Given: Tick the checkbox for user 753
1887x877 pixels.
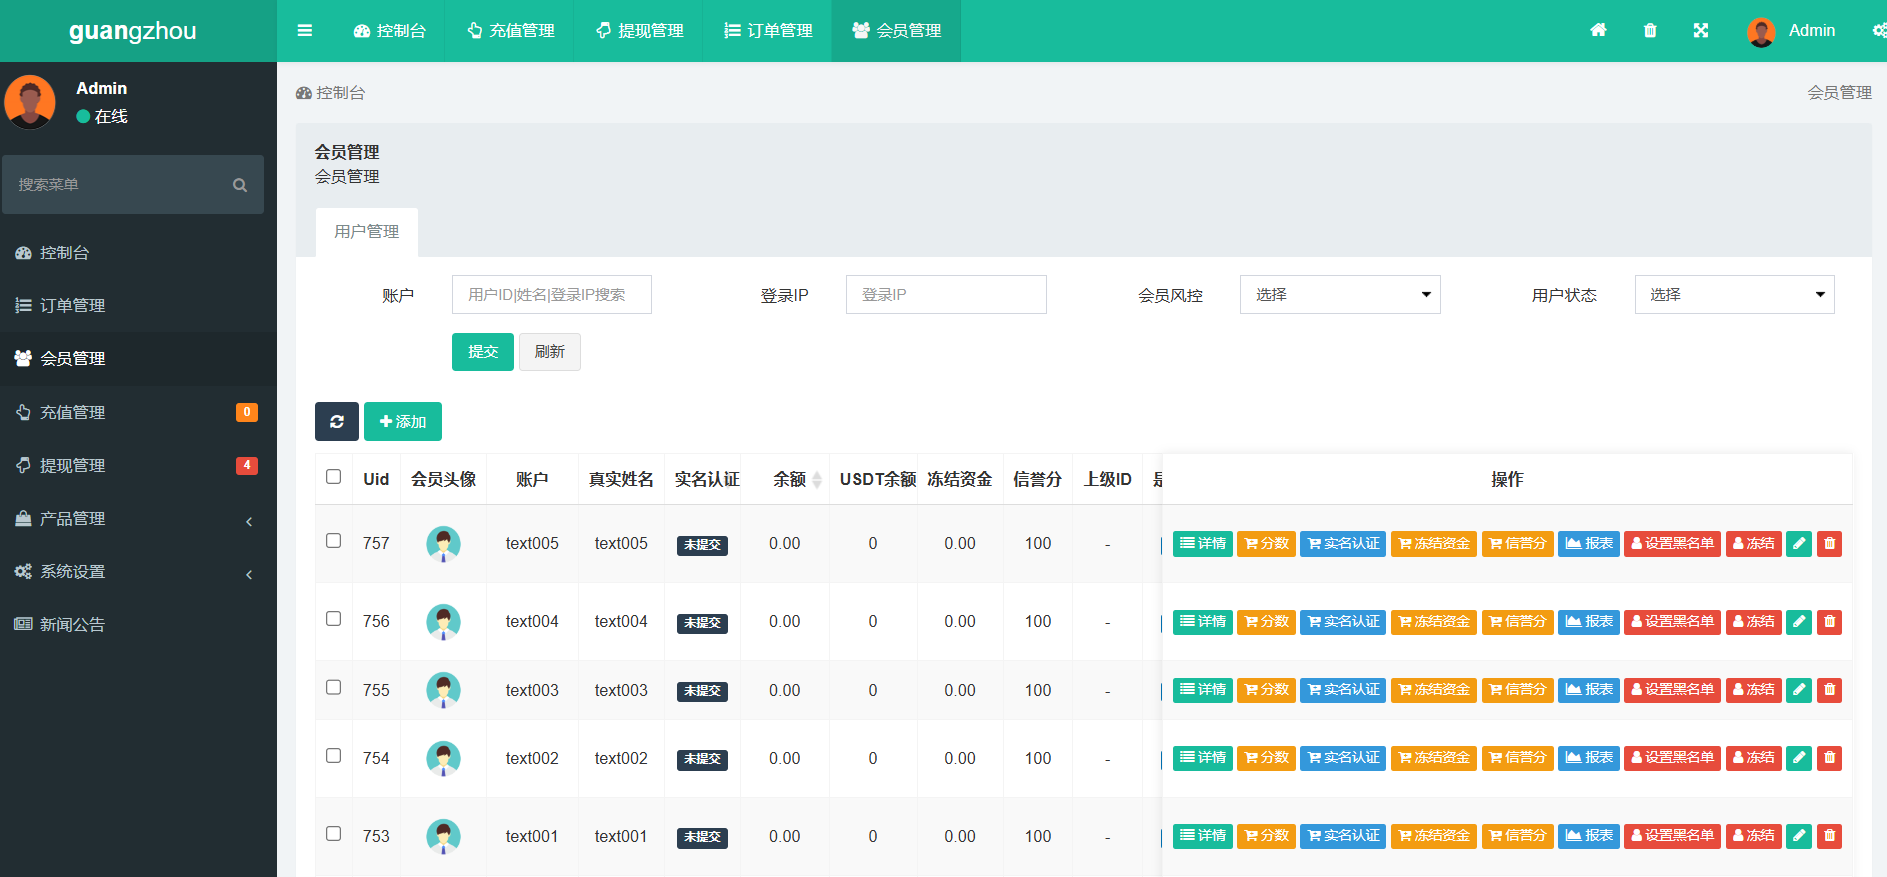Looking at the screenshot, I should 334,834.
